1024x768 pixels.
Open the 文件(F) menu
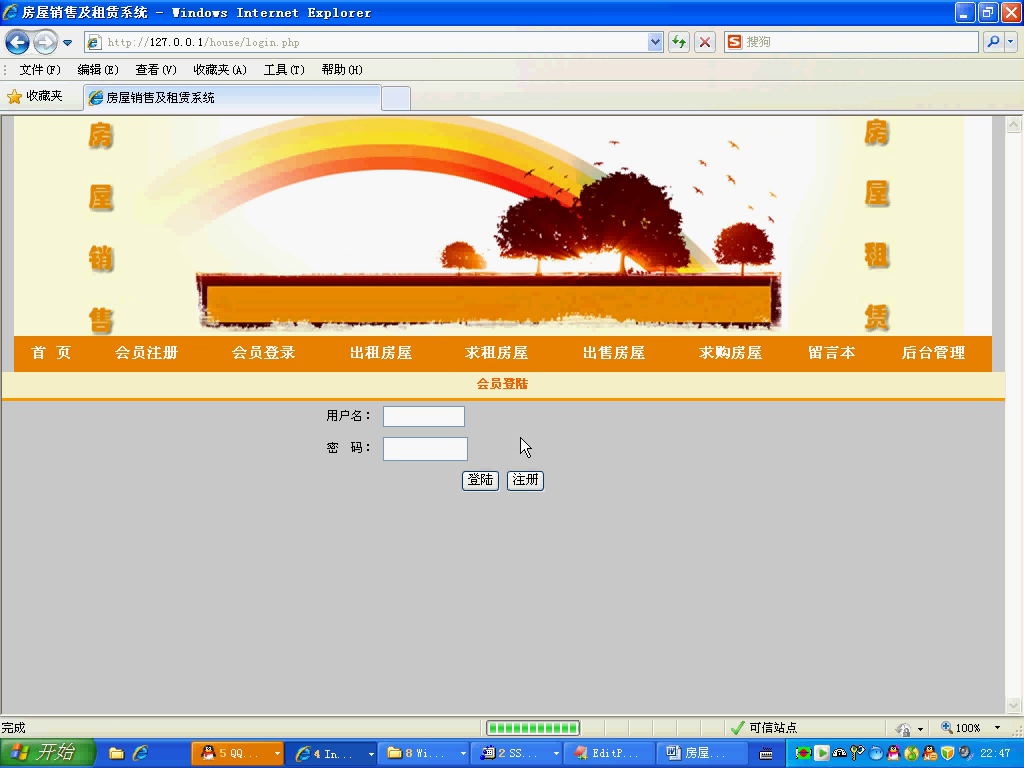pyautogui.click(x=40, y=70)
